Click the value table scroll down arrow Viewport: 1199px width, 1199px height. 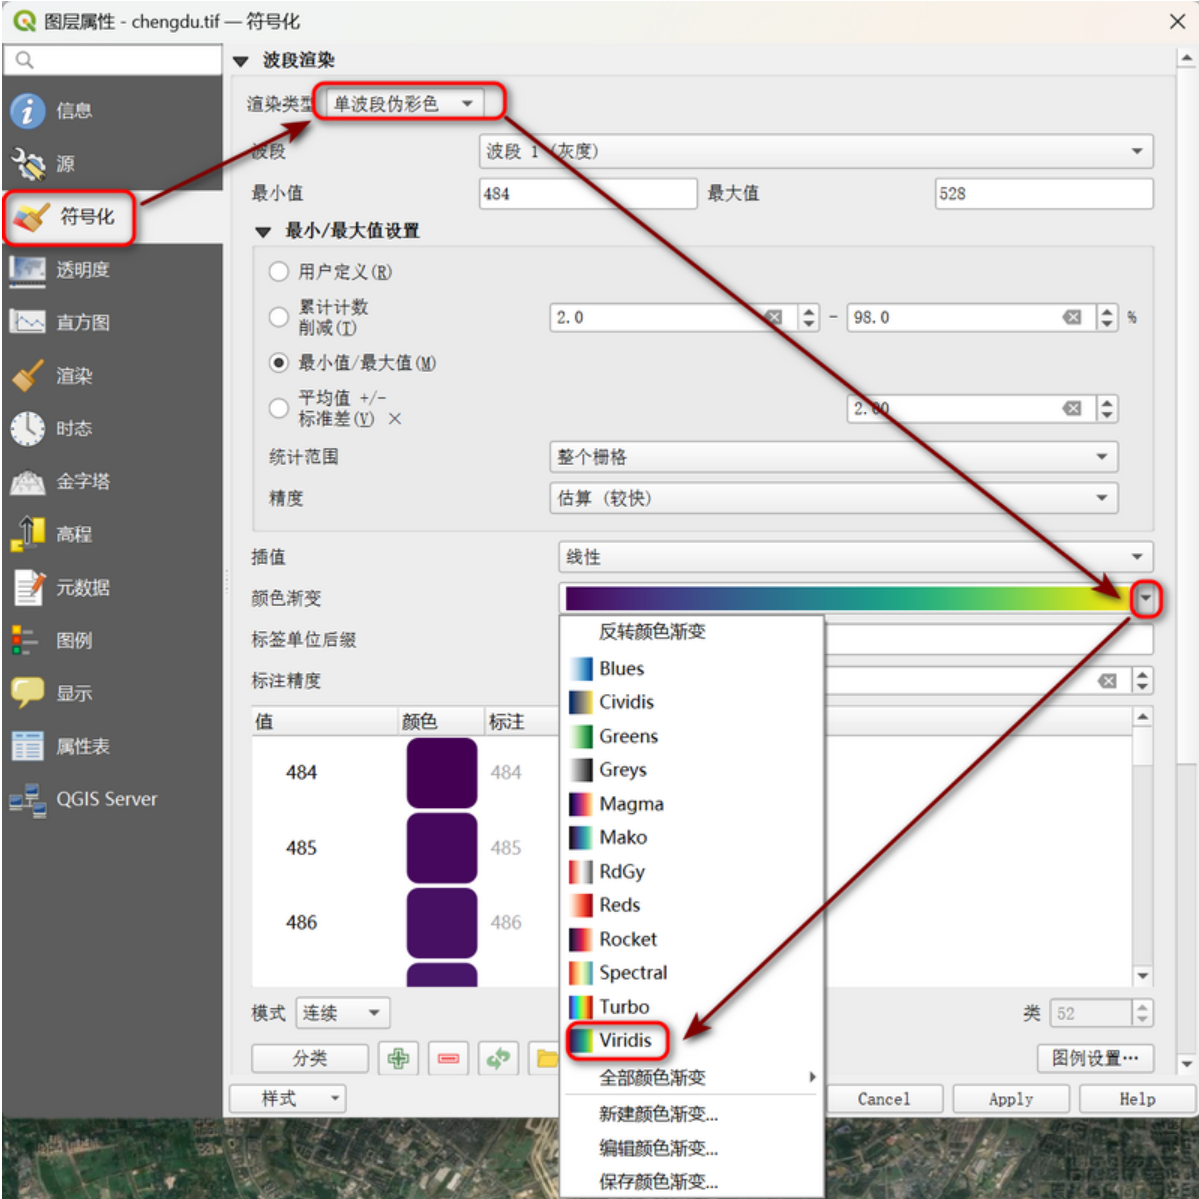(1142, 976)
